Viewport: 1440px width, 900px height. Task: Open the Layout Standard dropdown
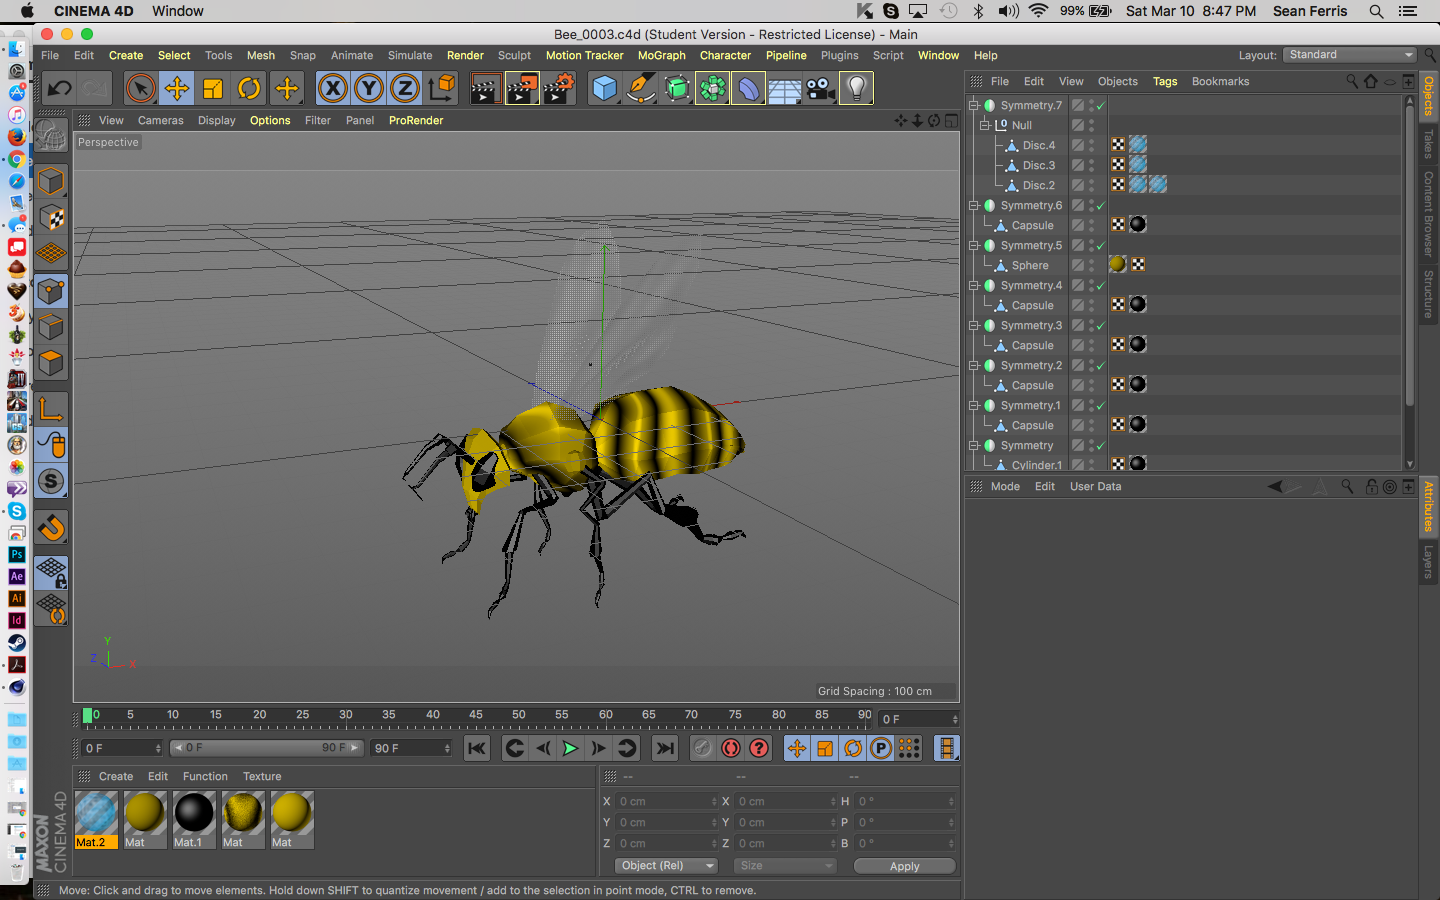coord(1349,55)
